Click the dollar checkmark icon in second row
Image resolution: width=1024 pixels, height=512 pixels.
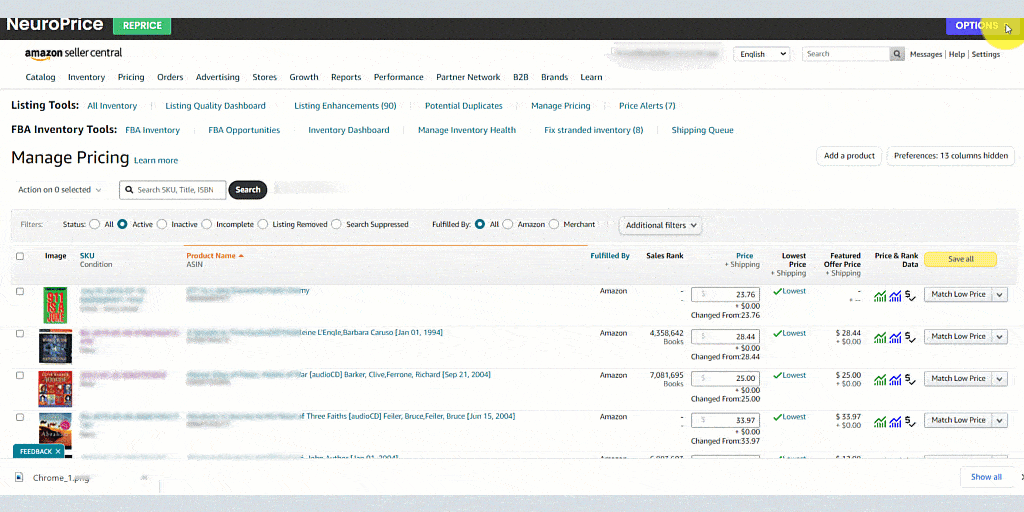910,338
